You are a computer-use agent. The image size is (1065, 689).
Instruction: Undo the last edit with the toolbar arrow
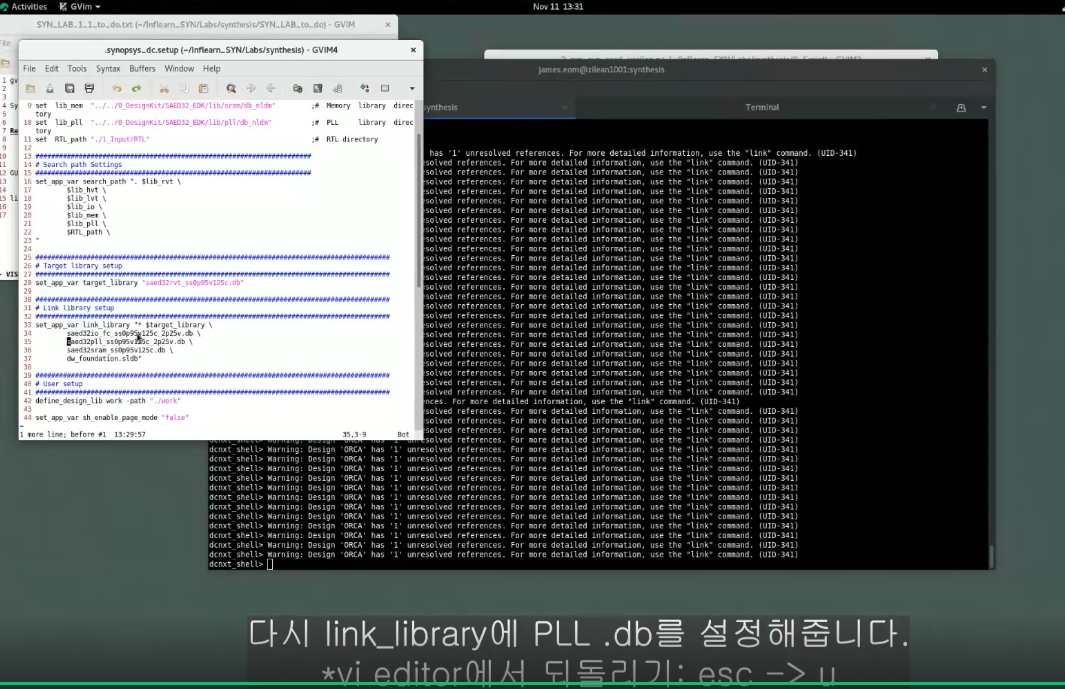pos(117,88)
